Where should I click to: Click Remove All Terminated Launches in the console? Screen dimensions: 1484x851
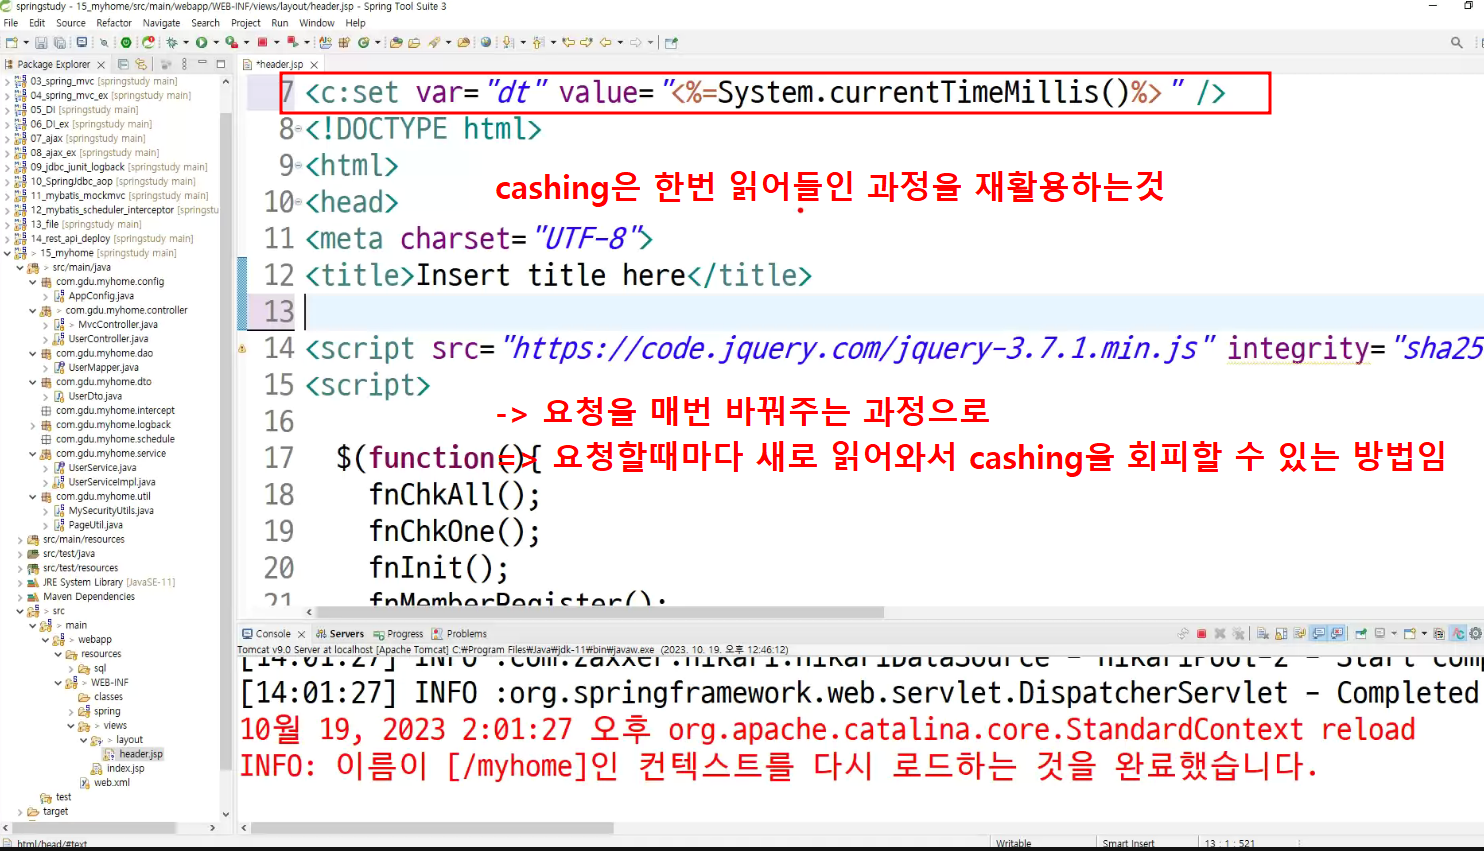pyautogui.click(x=1238, y=633)
